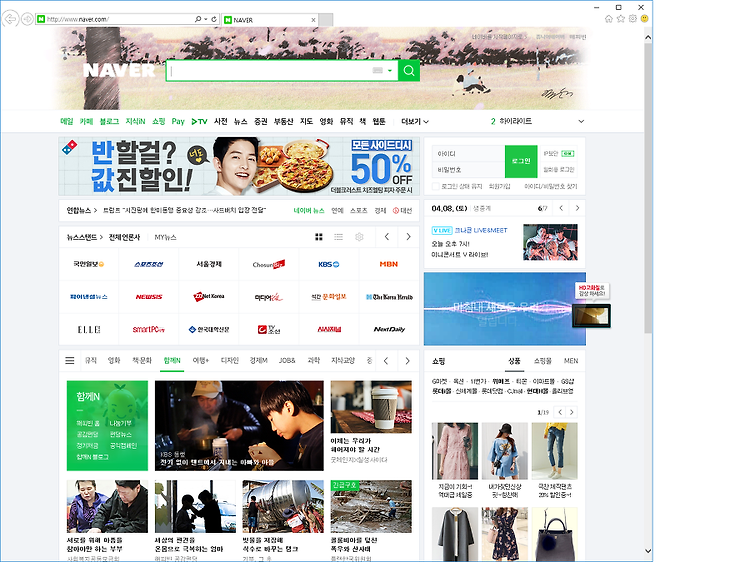This screenshot has height=562, width=750.
Task: Open the 블로그 service link
Action: coord(109,121)
